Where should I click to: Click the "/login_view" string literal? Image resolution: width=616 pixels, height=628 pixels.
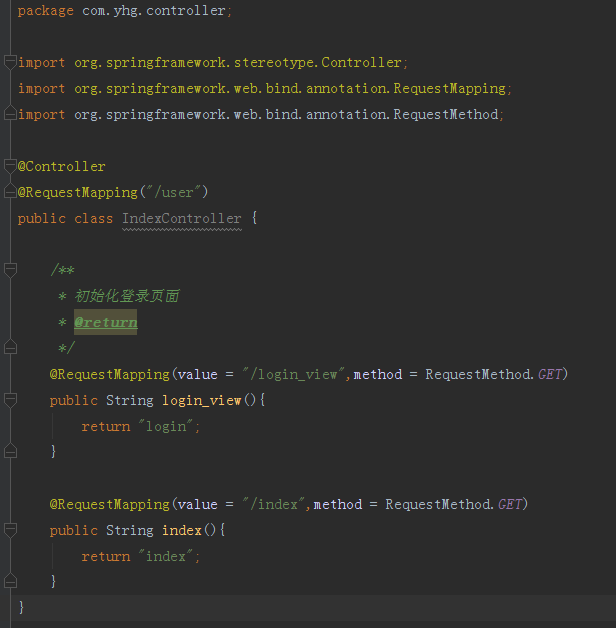pyautogui.click(x=294, y=374)
